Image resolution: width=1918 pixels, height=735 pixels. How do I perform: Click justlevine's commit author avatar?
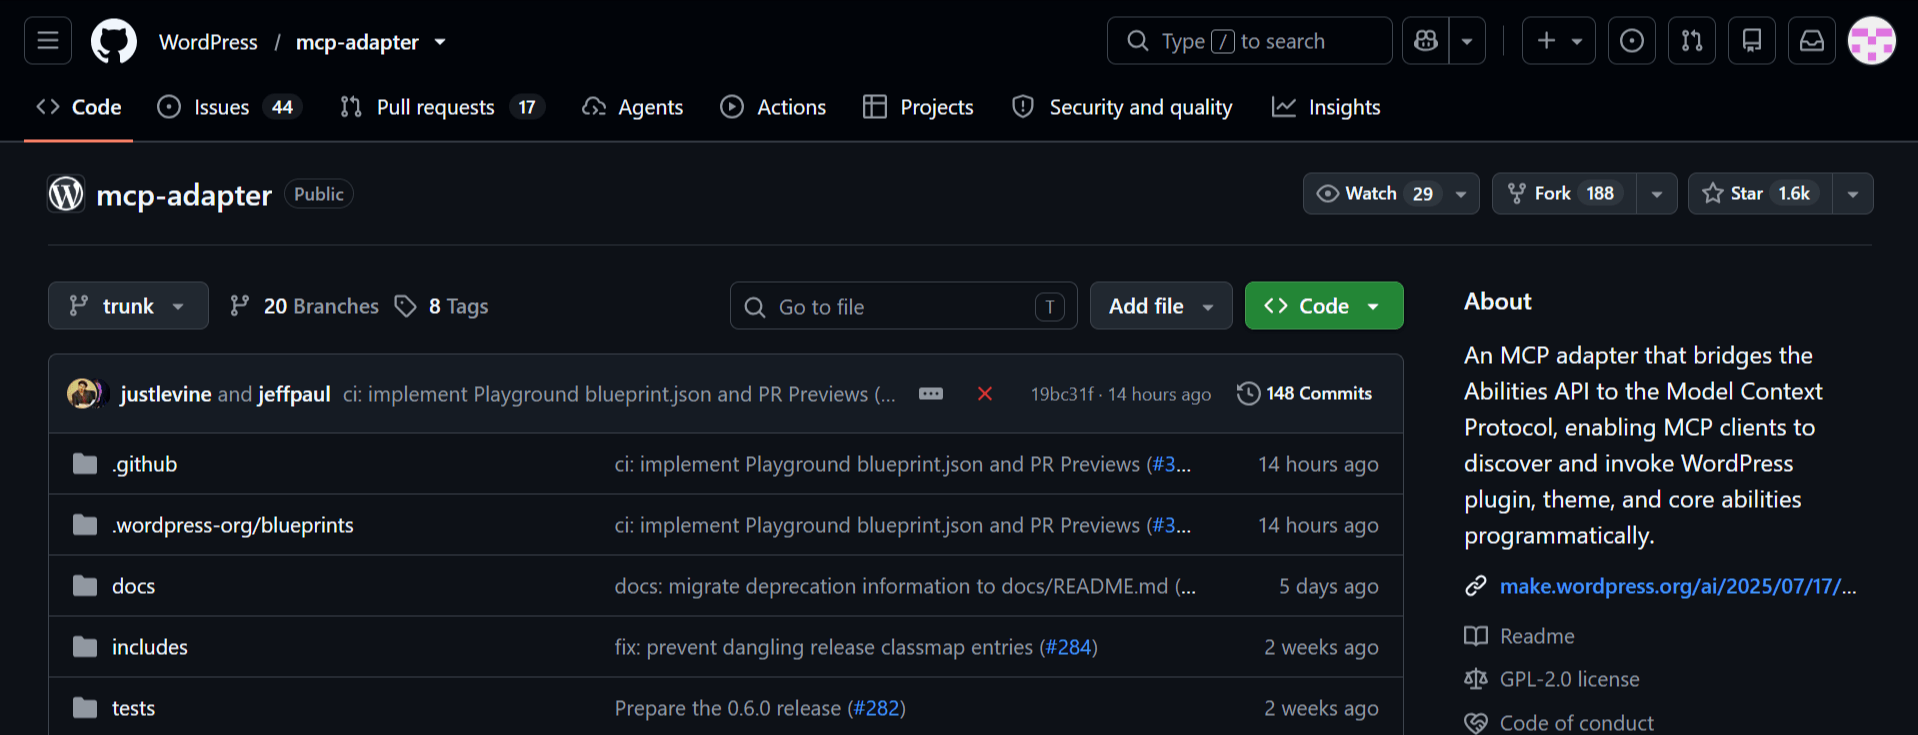pos(84,394)
